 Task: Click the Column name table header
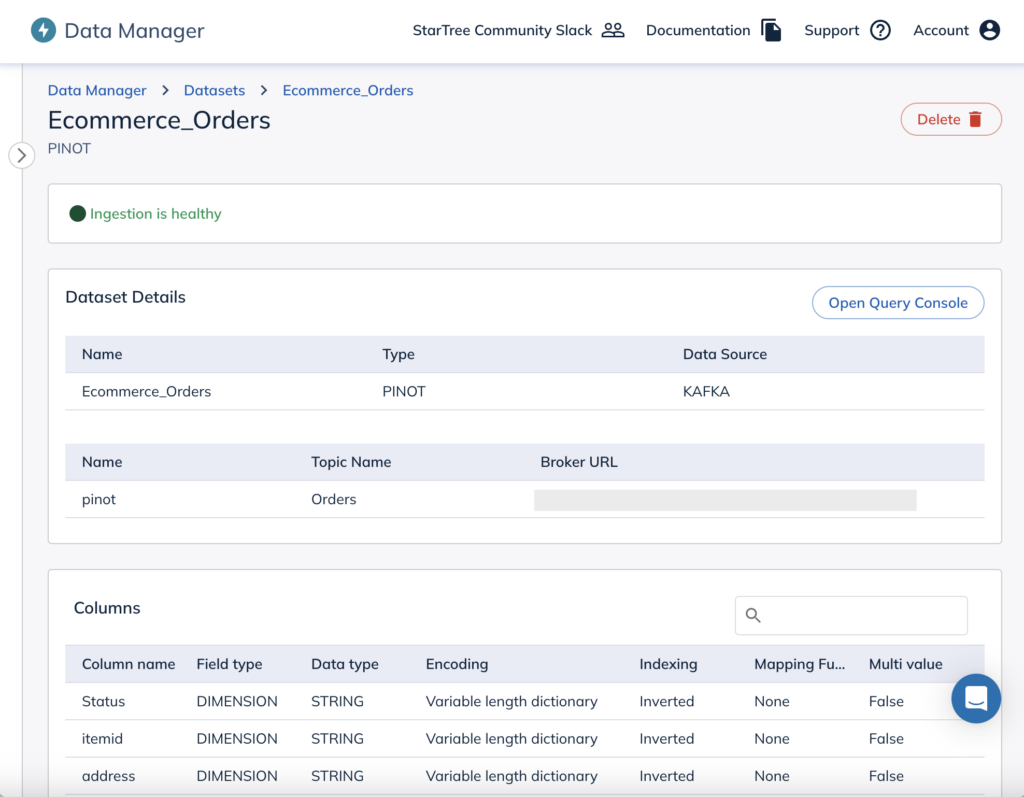tap(128, 664)
